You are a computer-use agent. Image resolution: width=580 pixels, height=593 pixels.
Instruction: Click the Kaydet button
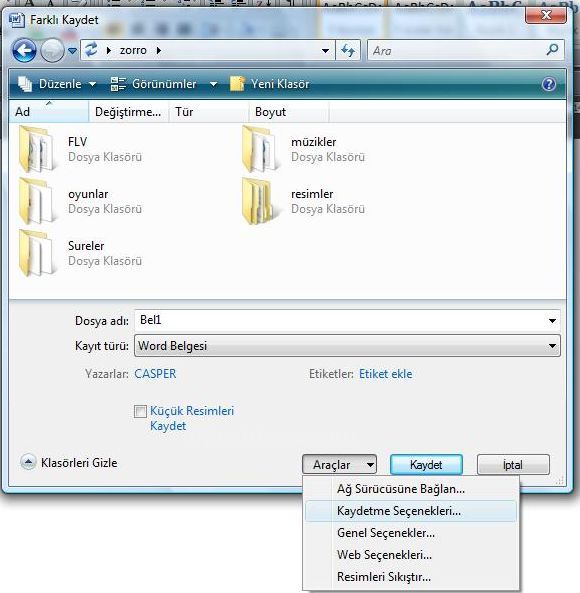(426, 464)
